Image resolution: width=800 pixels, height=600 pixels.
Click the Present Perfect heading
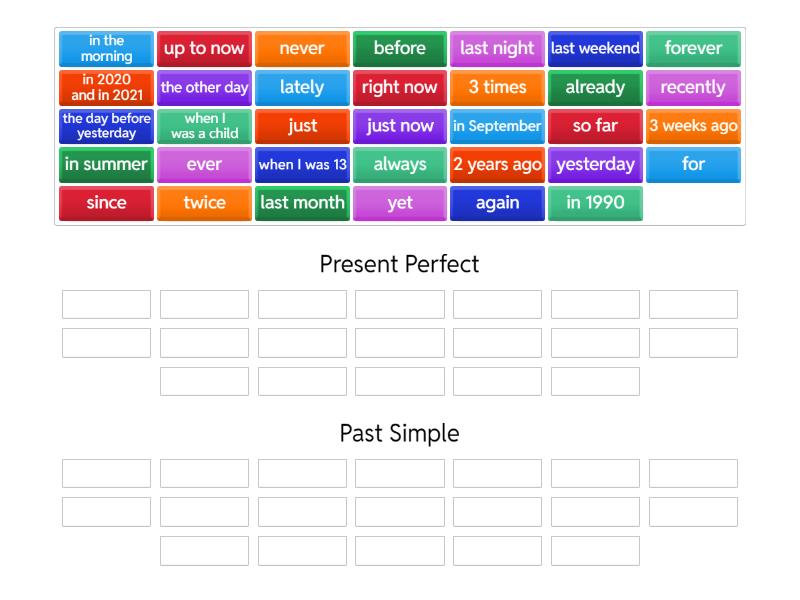point(399,265)
